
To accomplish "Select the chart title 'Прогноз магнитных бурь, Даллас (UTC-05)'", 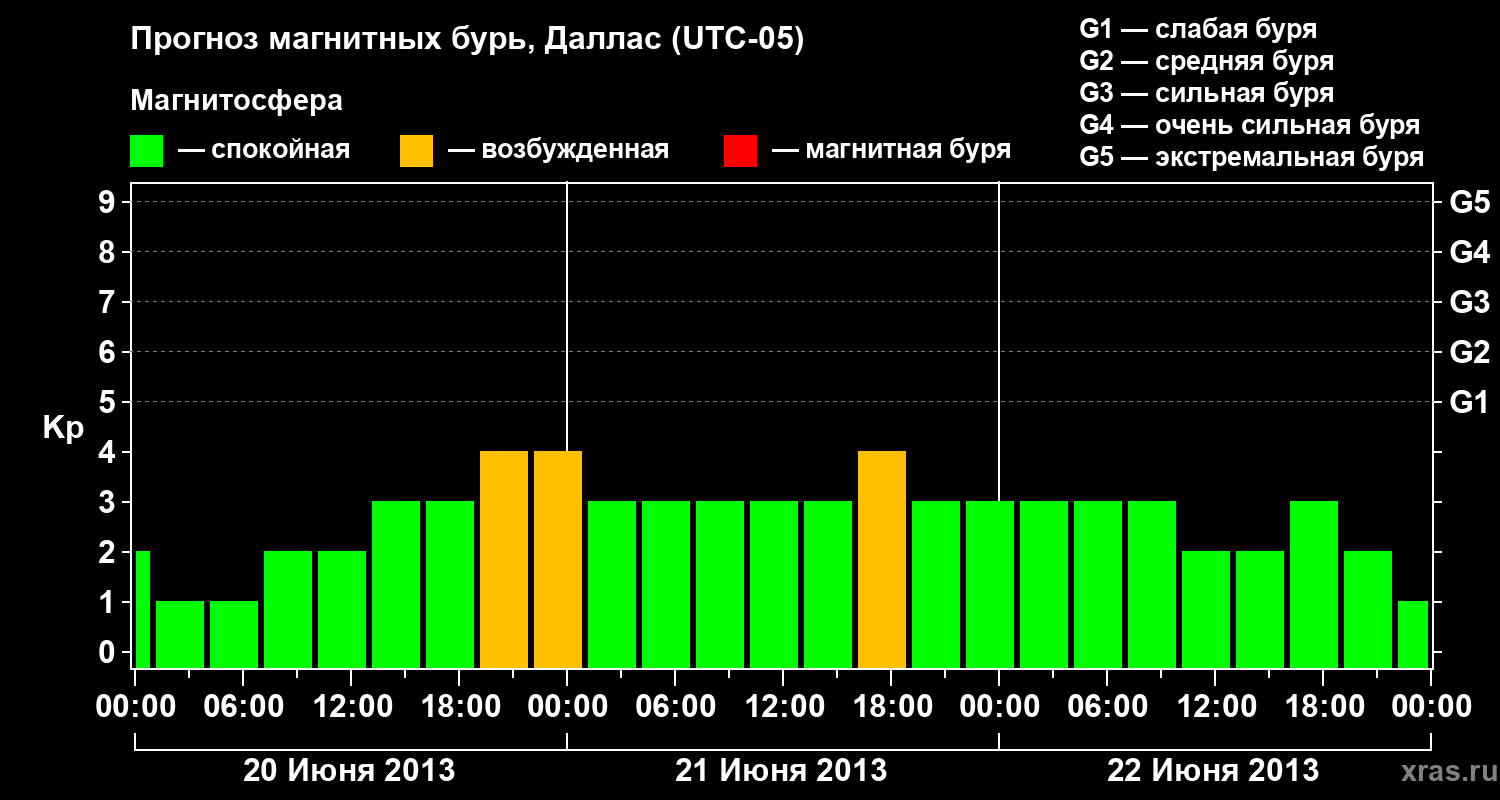I will tap(468, 41).
